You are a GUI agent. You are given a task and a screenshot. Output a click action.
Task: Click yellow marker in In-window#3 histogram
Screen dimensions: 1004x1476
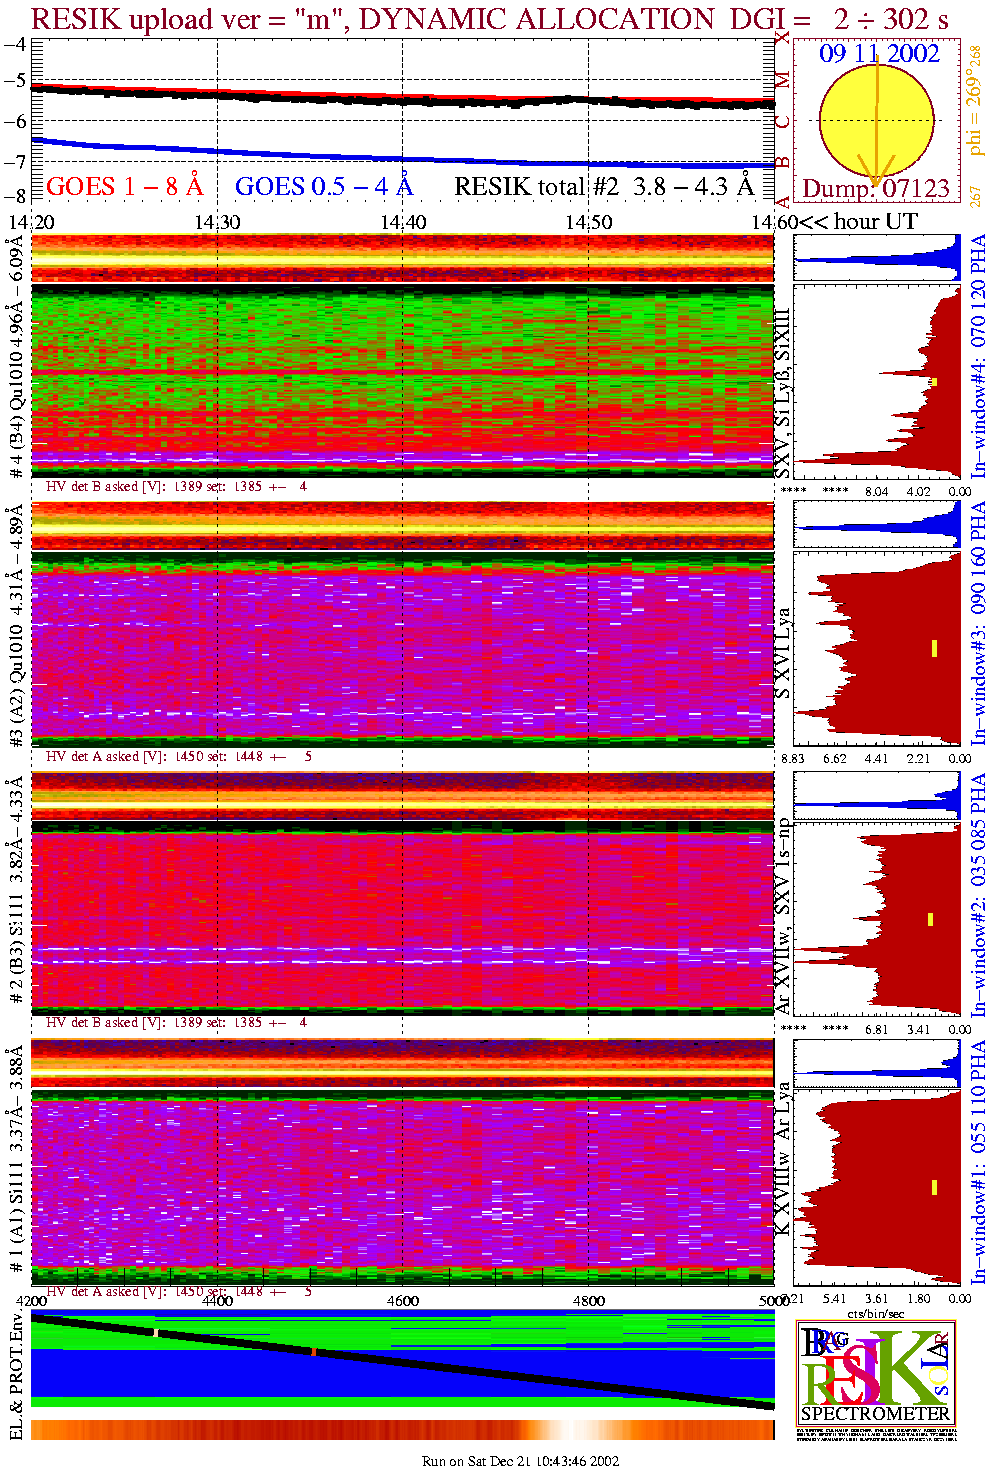(x=934, y=648)
